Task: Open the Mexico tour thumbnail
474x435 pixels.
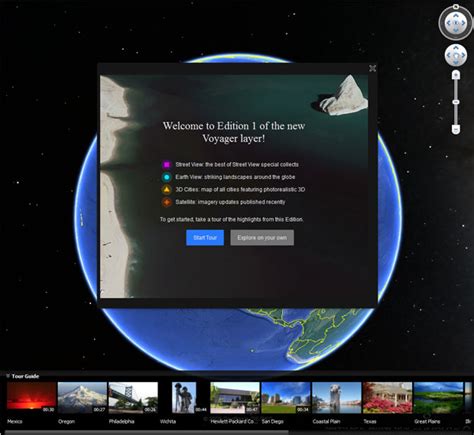Action: pos(31,398)
